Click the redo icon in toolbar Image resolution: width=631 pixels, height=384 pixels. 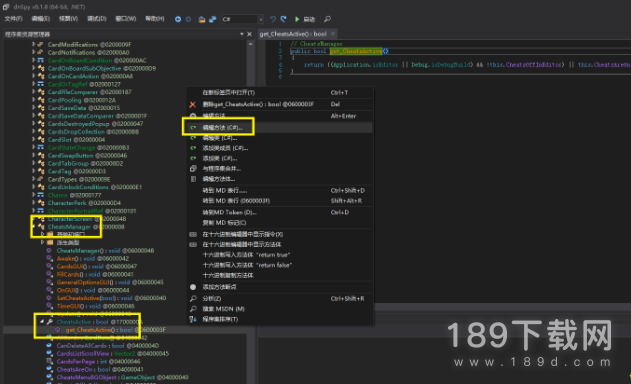[284, 19]
